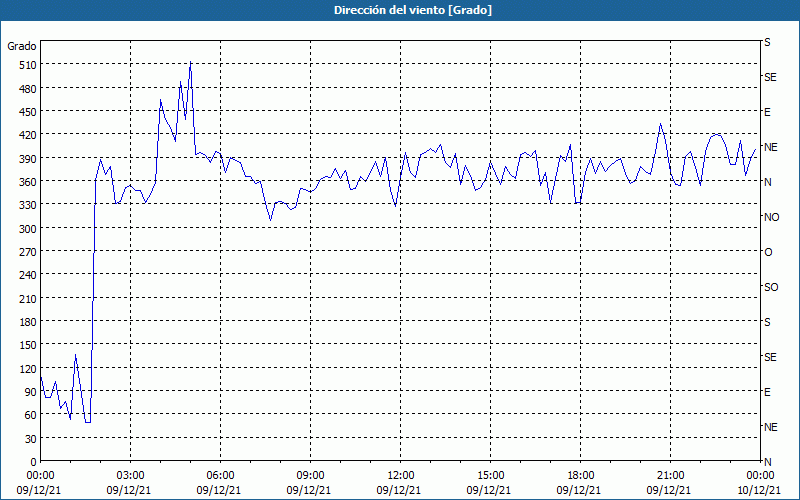Click the 'NE' compass label beside the 390 gridline

[771, 147]
